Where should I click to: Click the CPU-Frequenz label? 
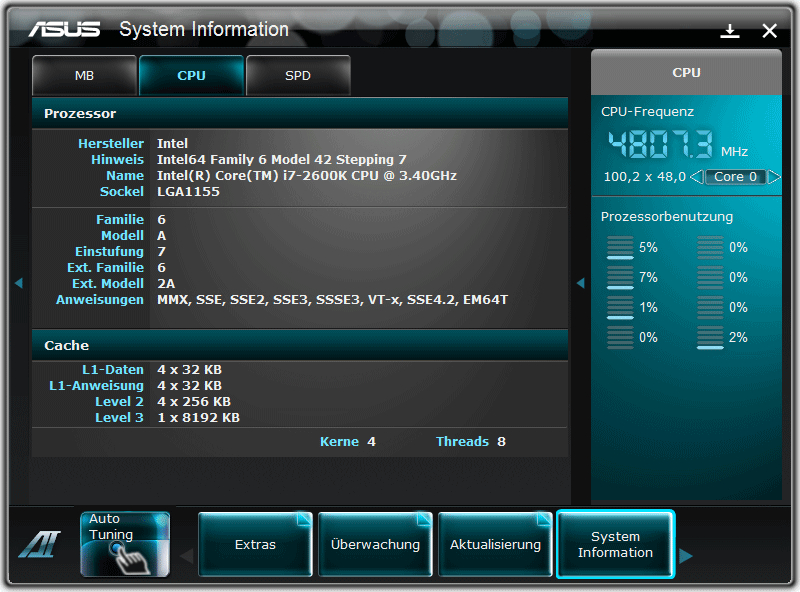647,112
